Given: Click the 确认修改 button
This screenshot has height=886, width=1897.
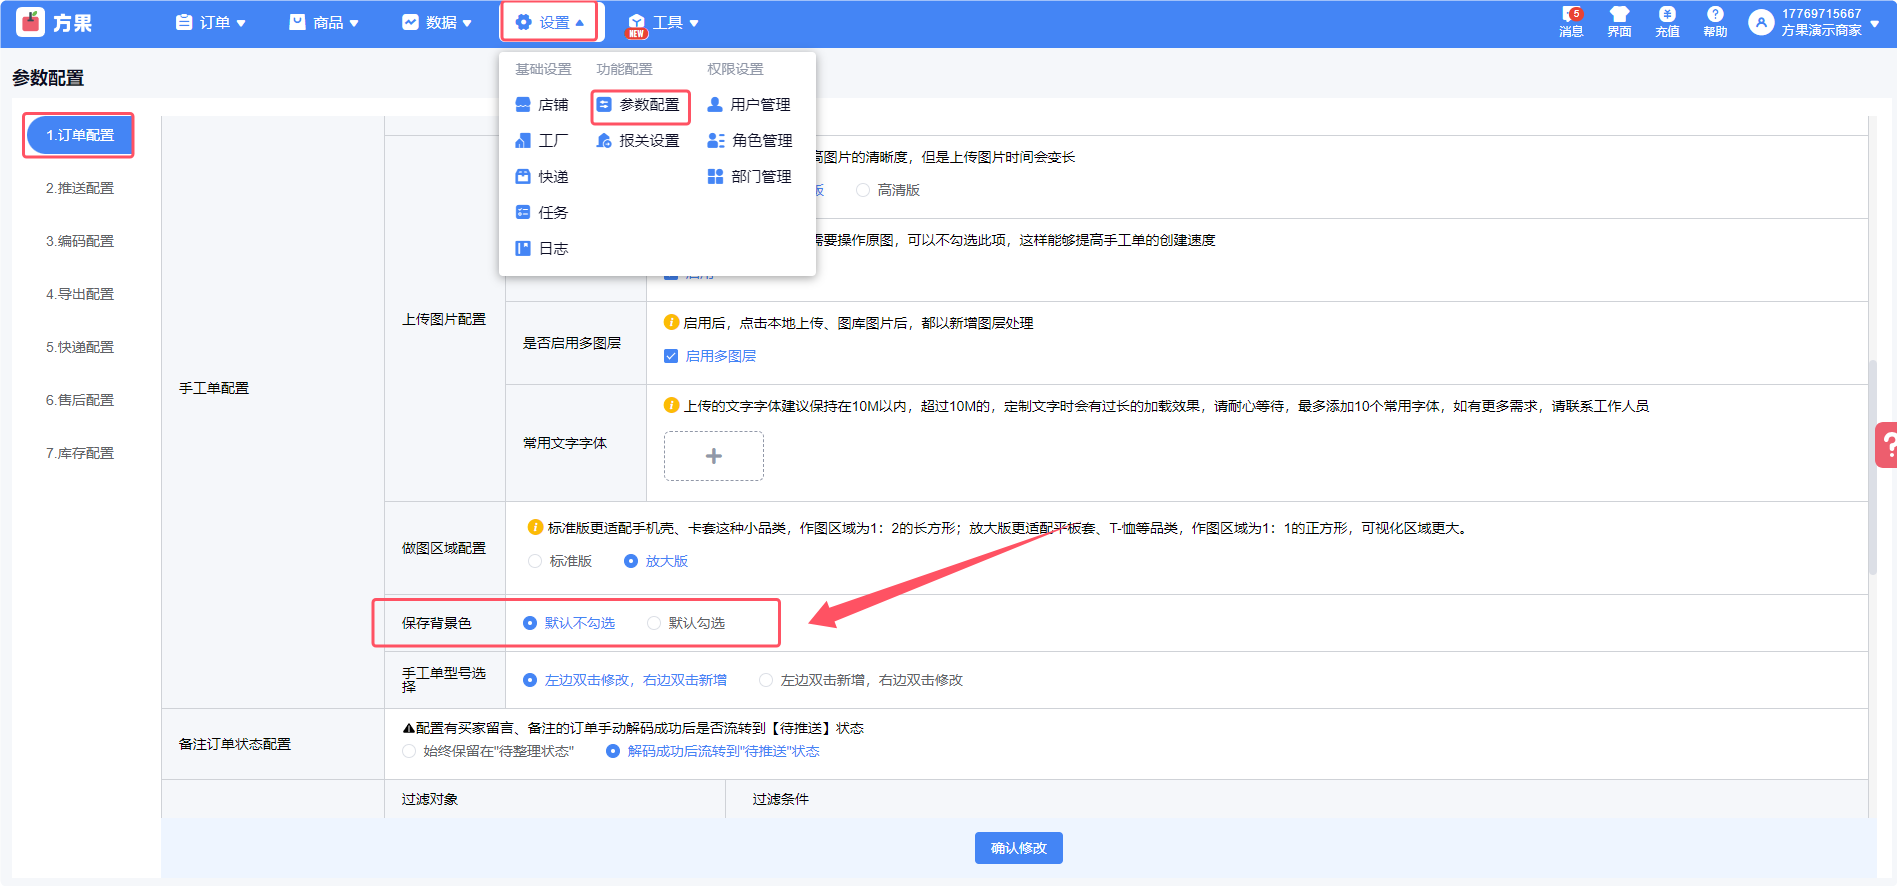Looking at the screenshot, I should pyautogui.click(x=1018, y=848).
